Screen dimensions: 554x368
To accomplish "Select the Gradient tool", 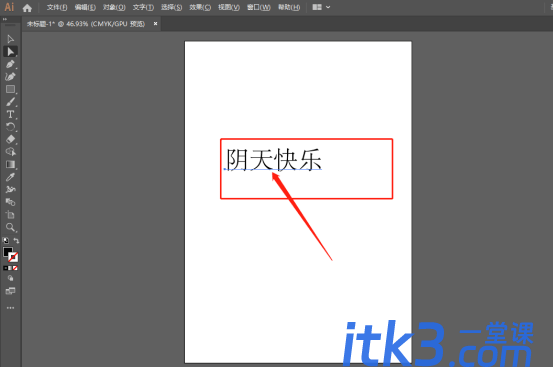I will [x=10, y=165].
